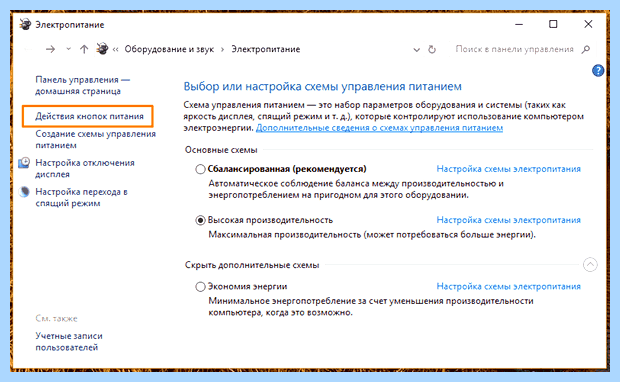Click Оборудование и звук breadcrumb

coord(169,49)
